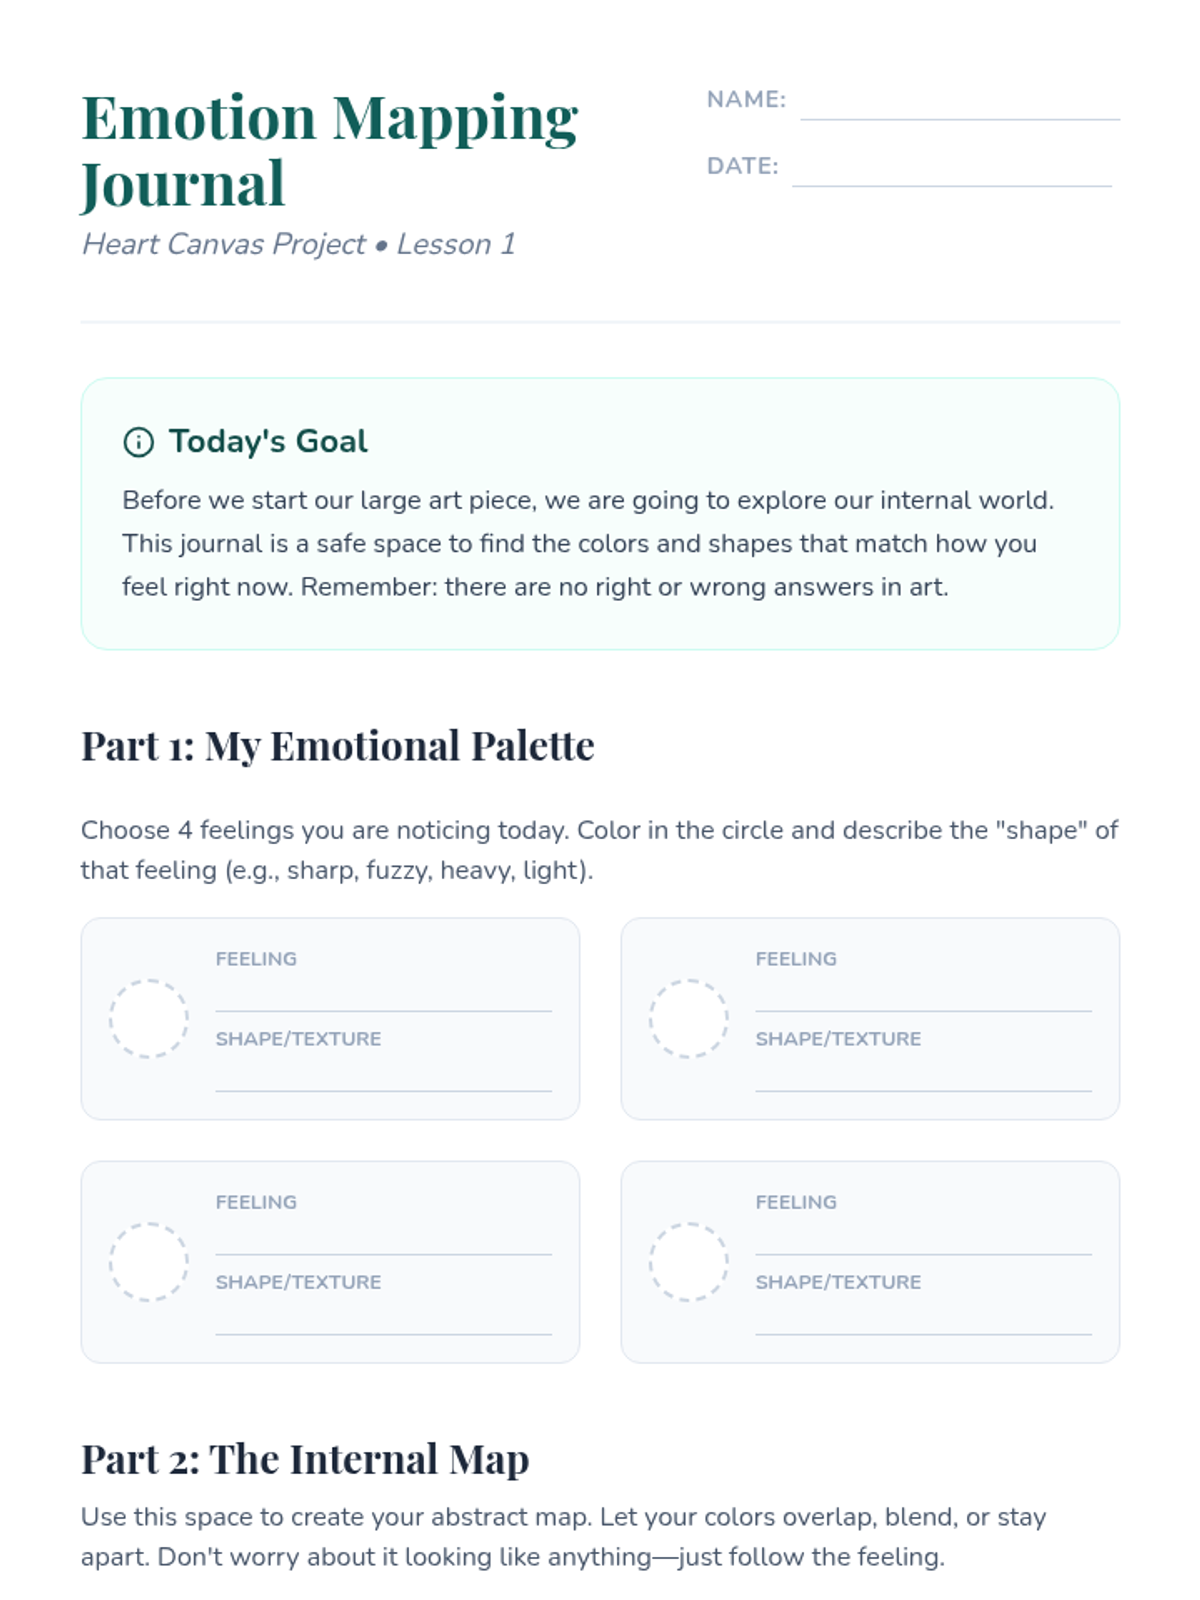The height and width of the screenshot is (1600, 1200).
Task: Click the Feeling line in bottom-left card
Action: [x=383, y=1240]
